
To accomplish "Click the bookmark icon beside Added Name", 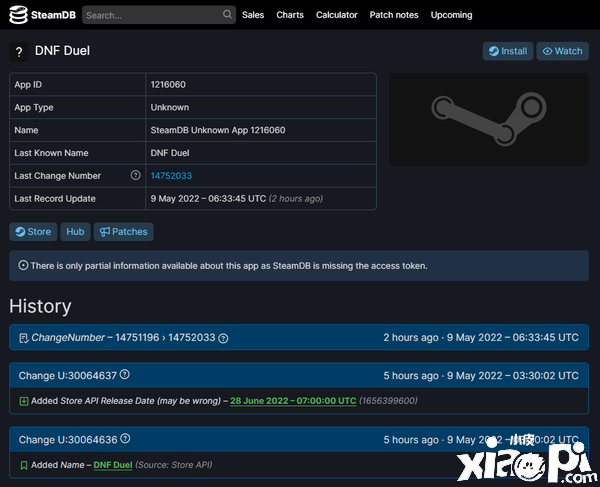I will 24,465.
